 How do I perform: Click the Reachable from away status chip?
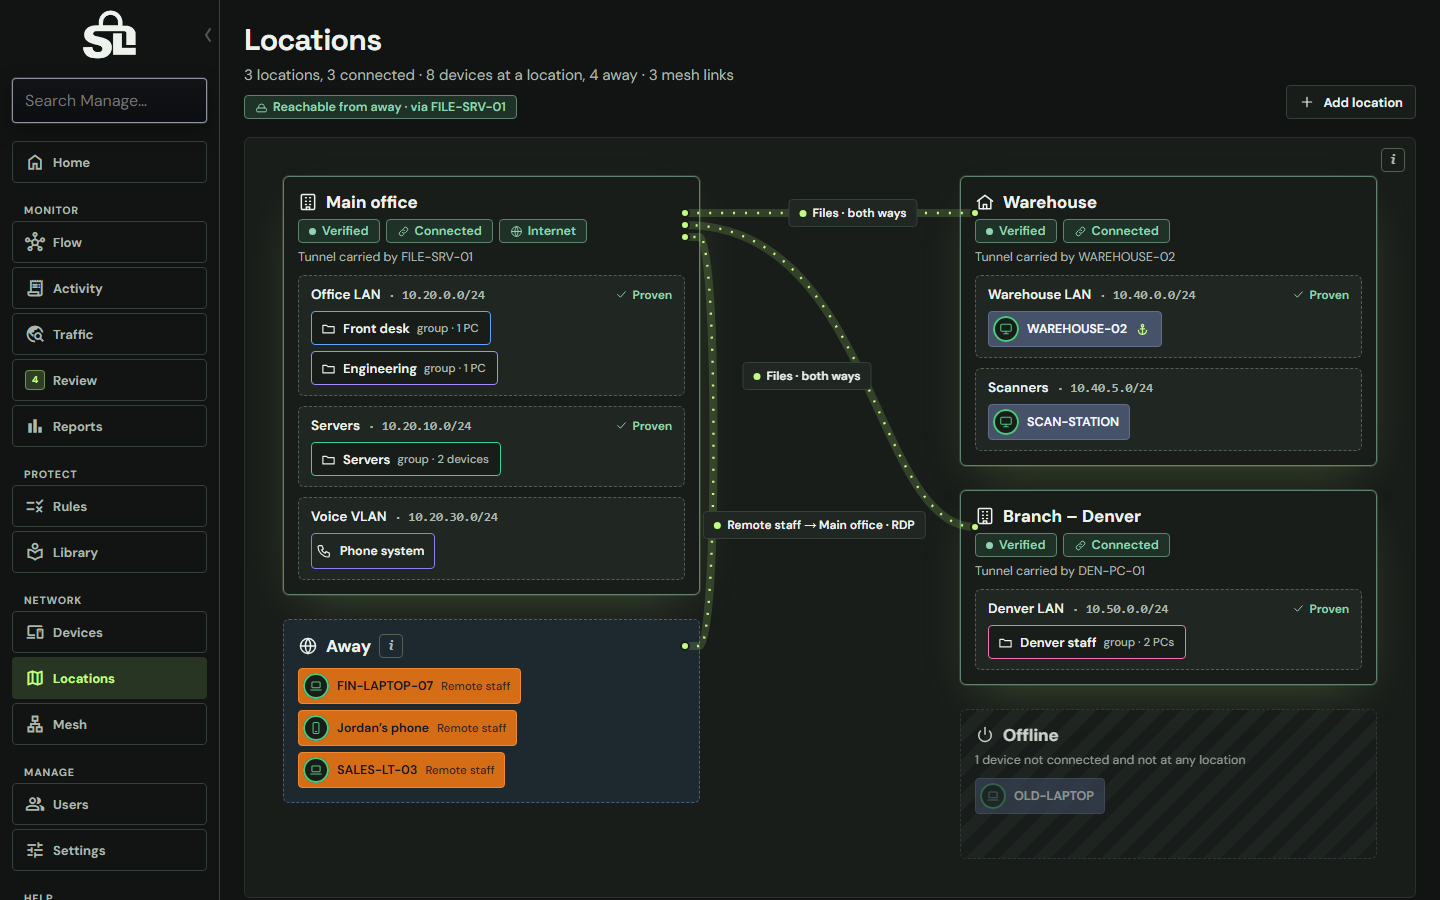click(380, 107)
